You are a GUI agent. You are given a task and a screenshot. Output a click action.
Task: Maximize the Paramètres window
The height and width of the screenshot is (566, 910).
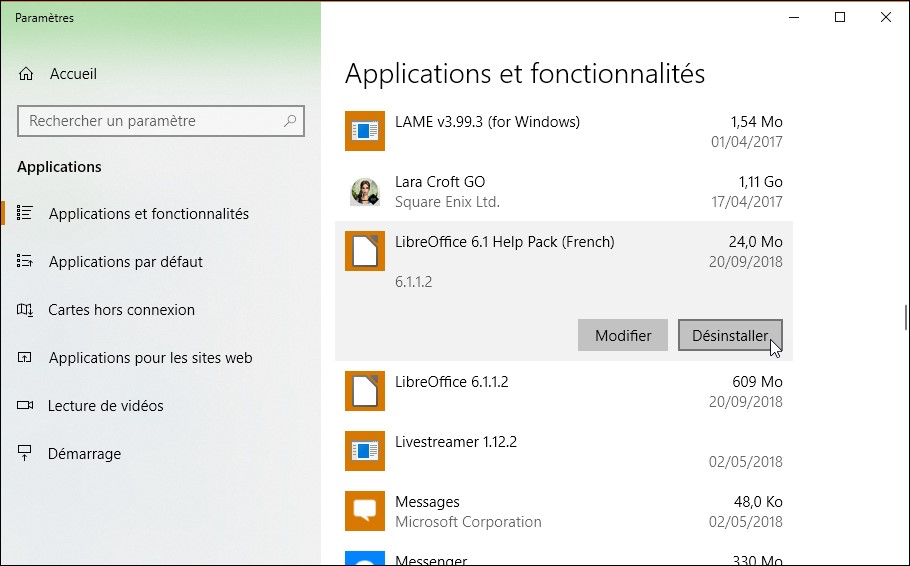(840, 17)
